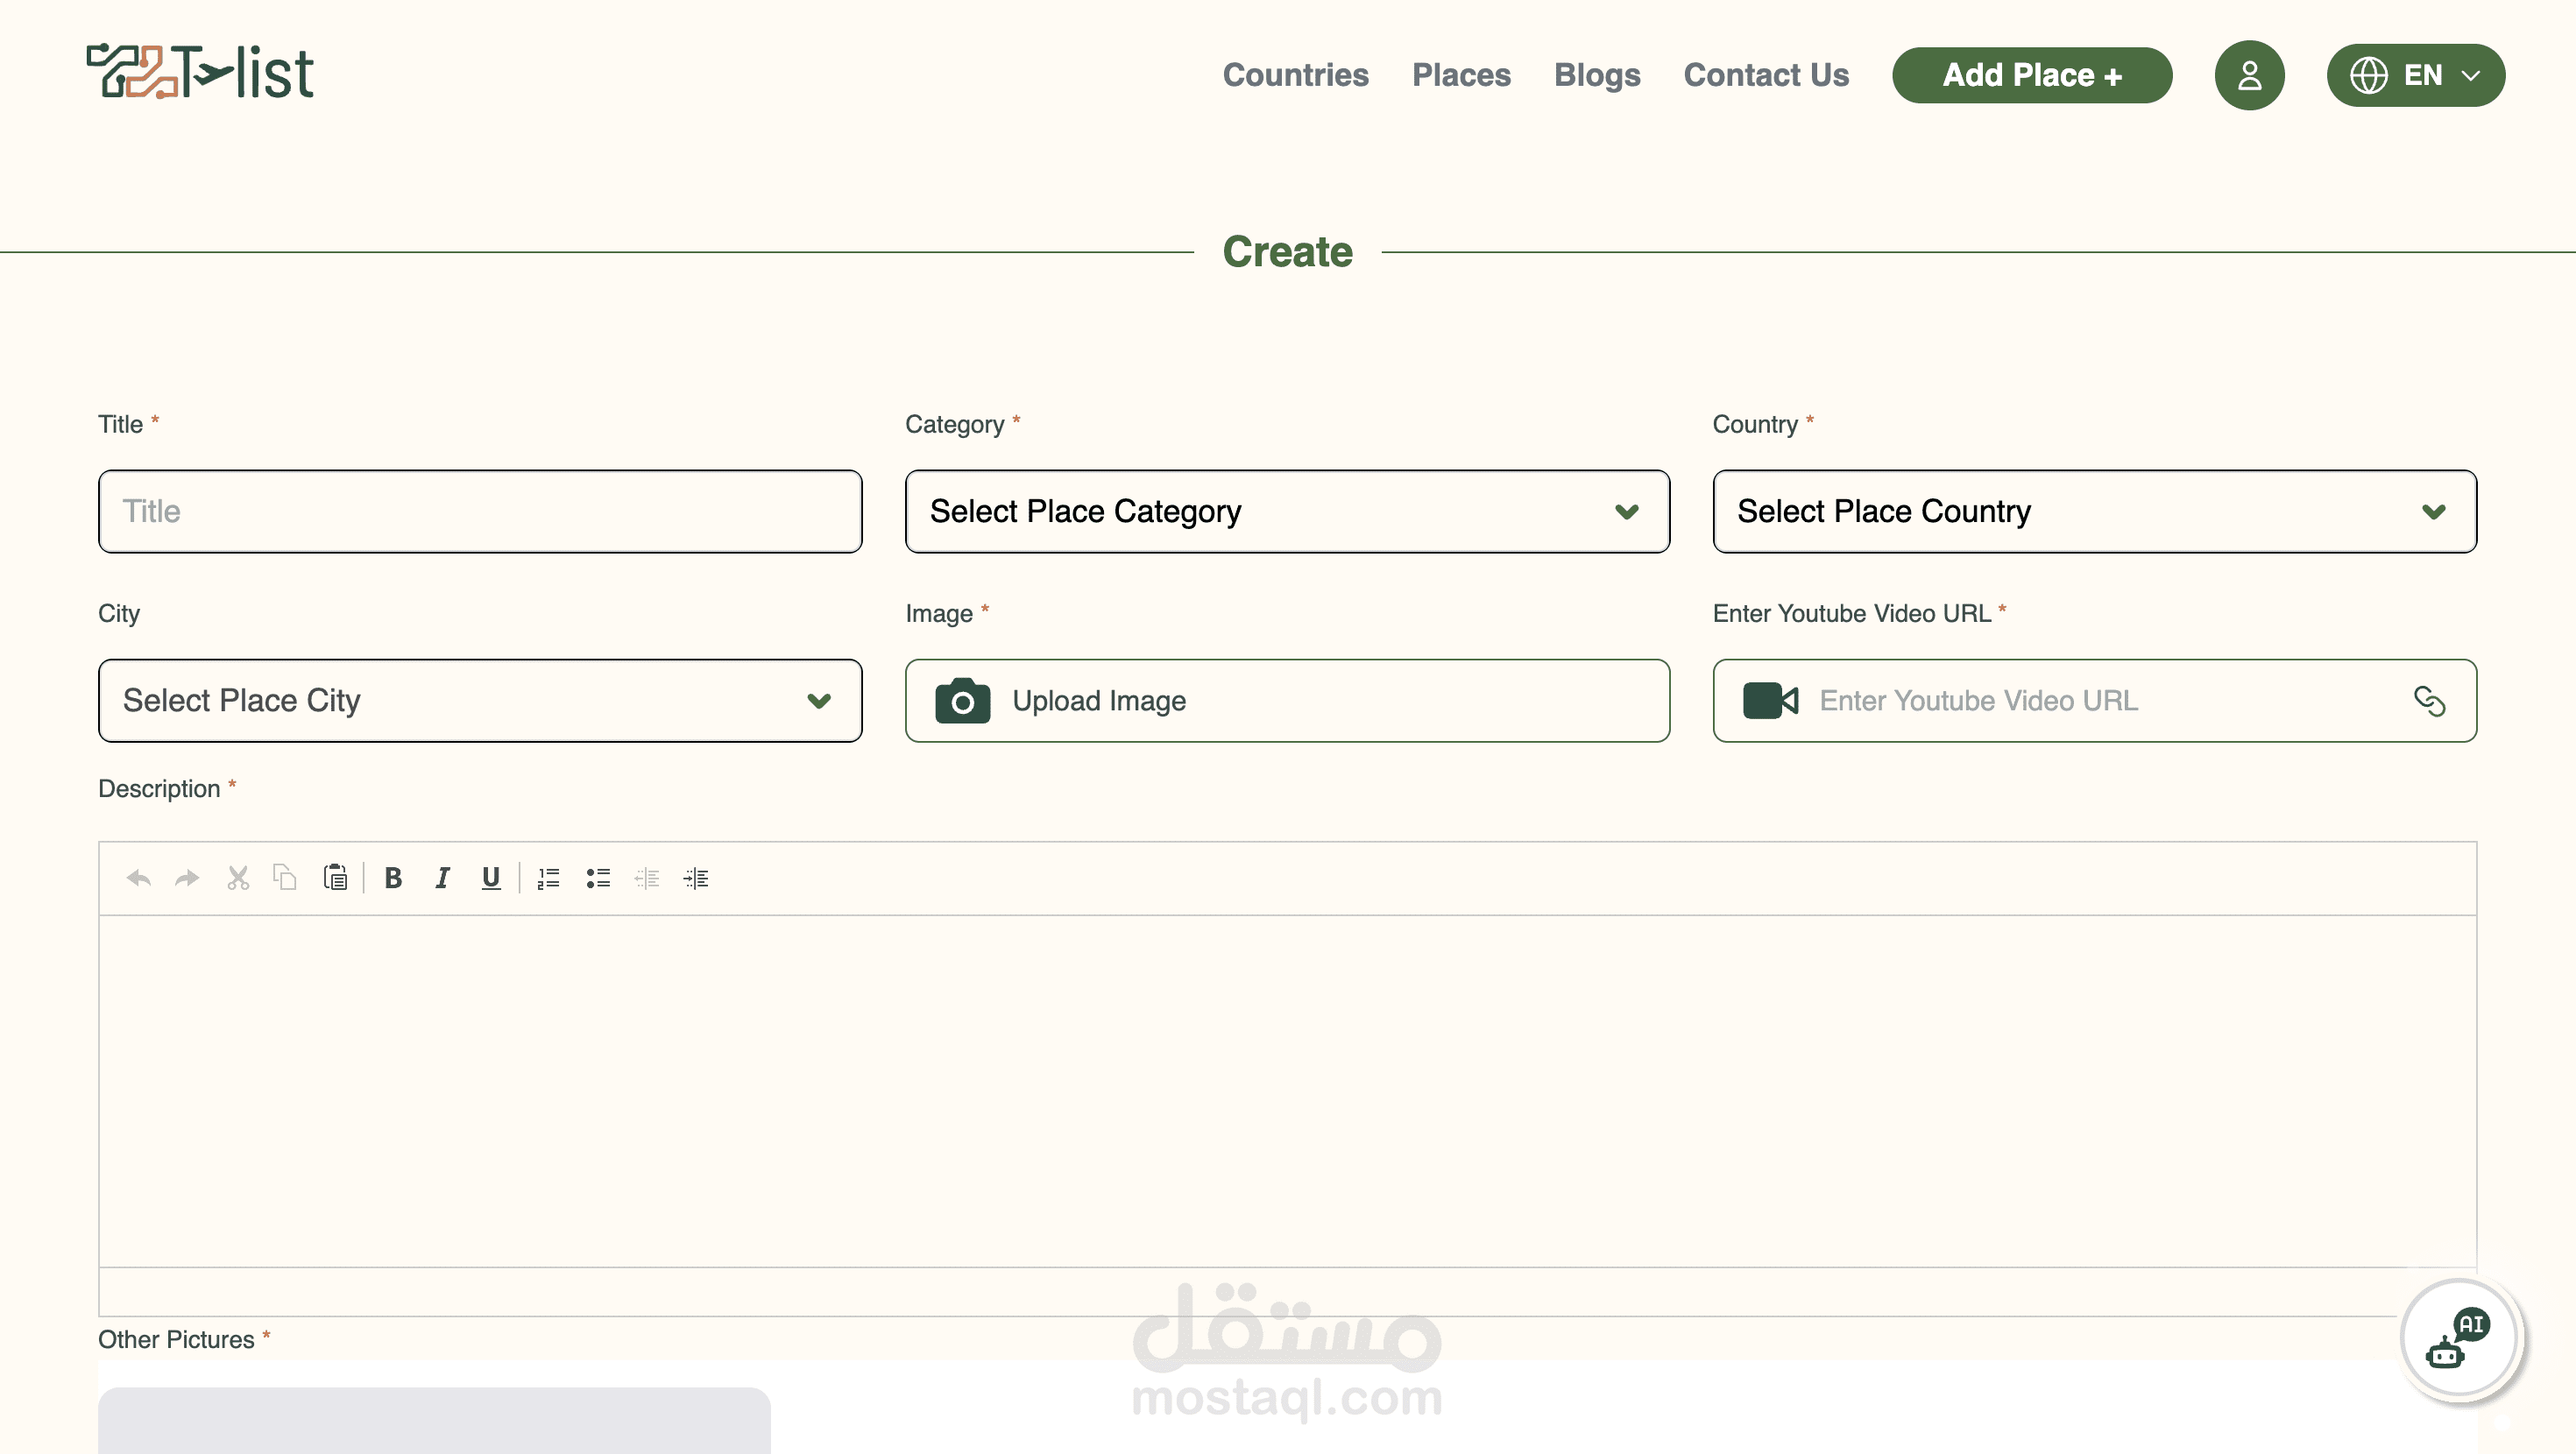Toggle italic formatting in description editor
Screen dimensions: 2576x1454
click(x=442, y=878)
